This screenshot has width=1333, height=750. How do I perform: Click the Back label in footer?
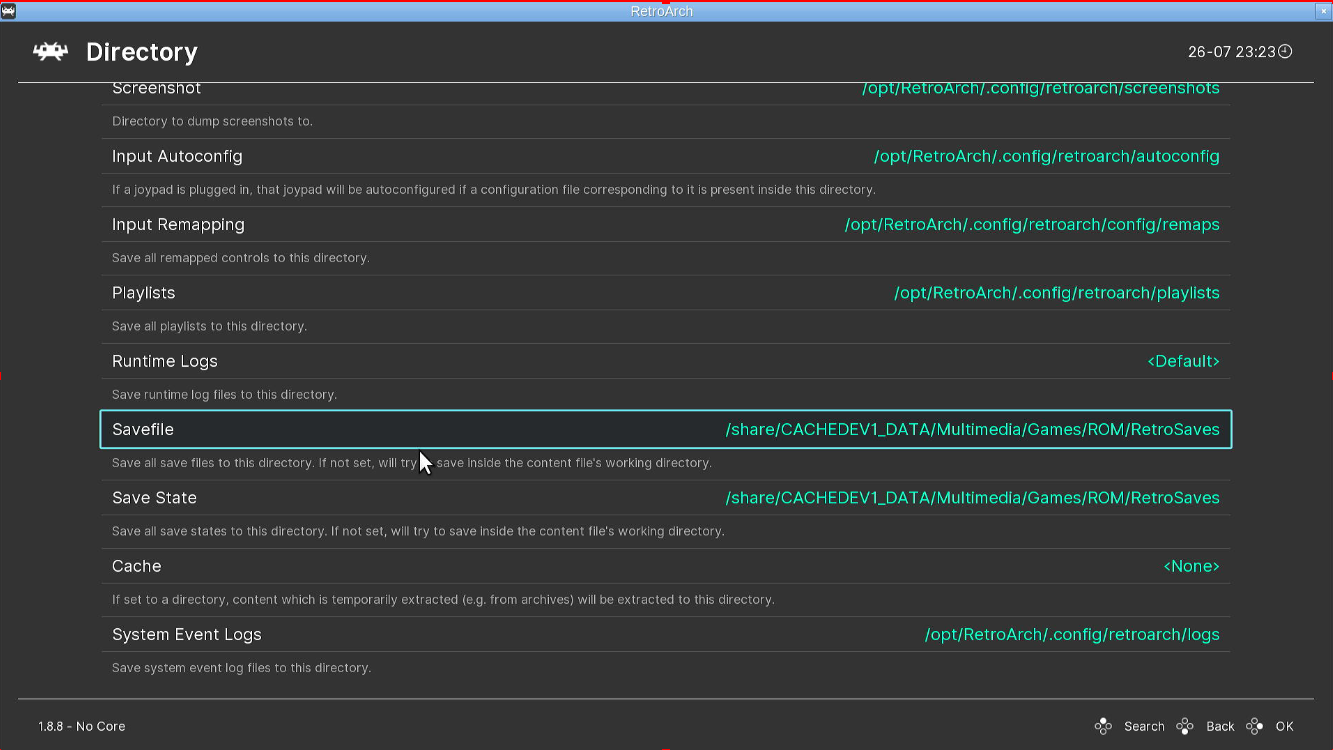coord(1220,727)
